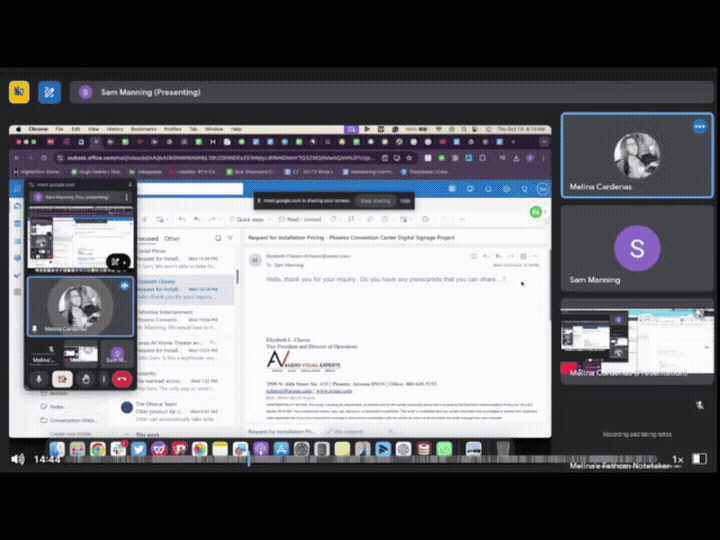Image resolution: width=720 pixels, height=540 pixels.
Task: Click the blue annotation icon beside the presenter bar
Action: (x=49, y=92)
